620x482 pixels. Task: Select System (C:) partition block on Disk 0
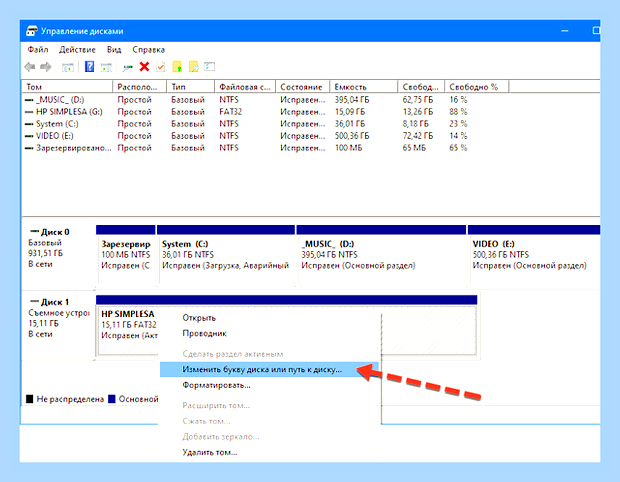click(x=226, y=255)
